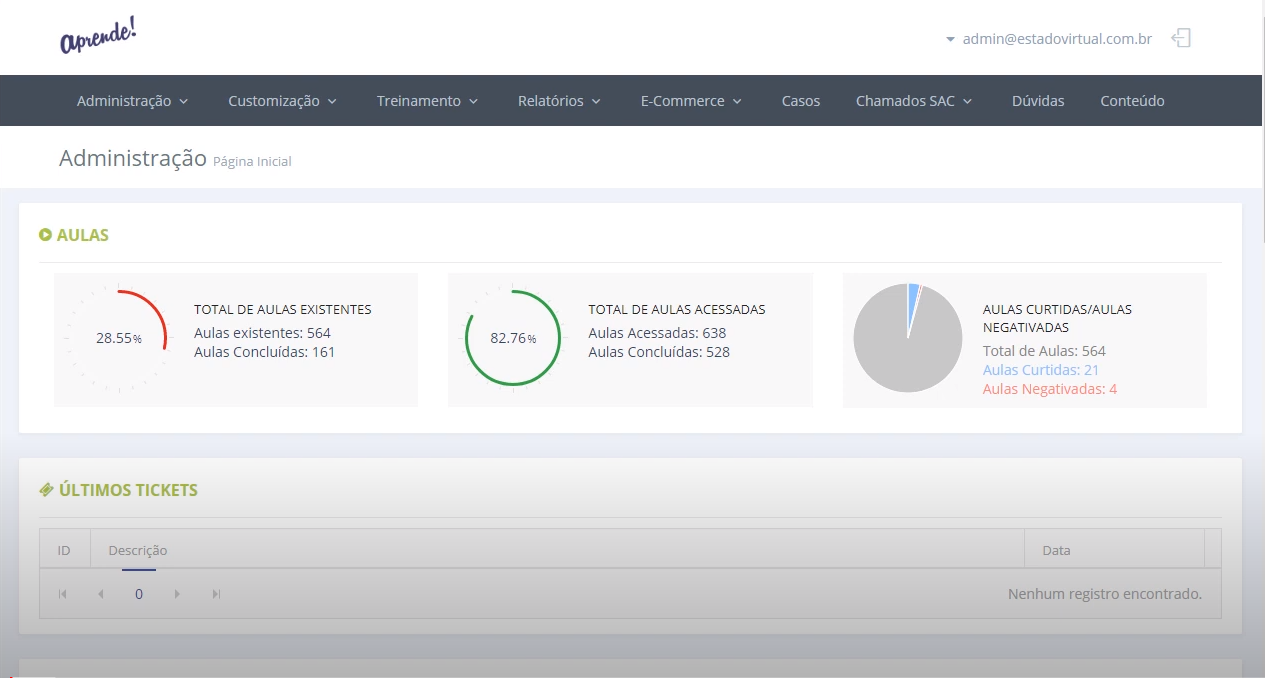Expand the Customização menu
This screenshot has height=678, width=1265.
coord(282,101)
